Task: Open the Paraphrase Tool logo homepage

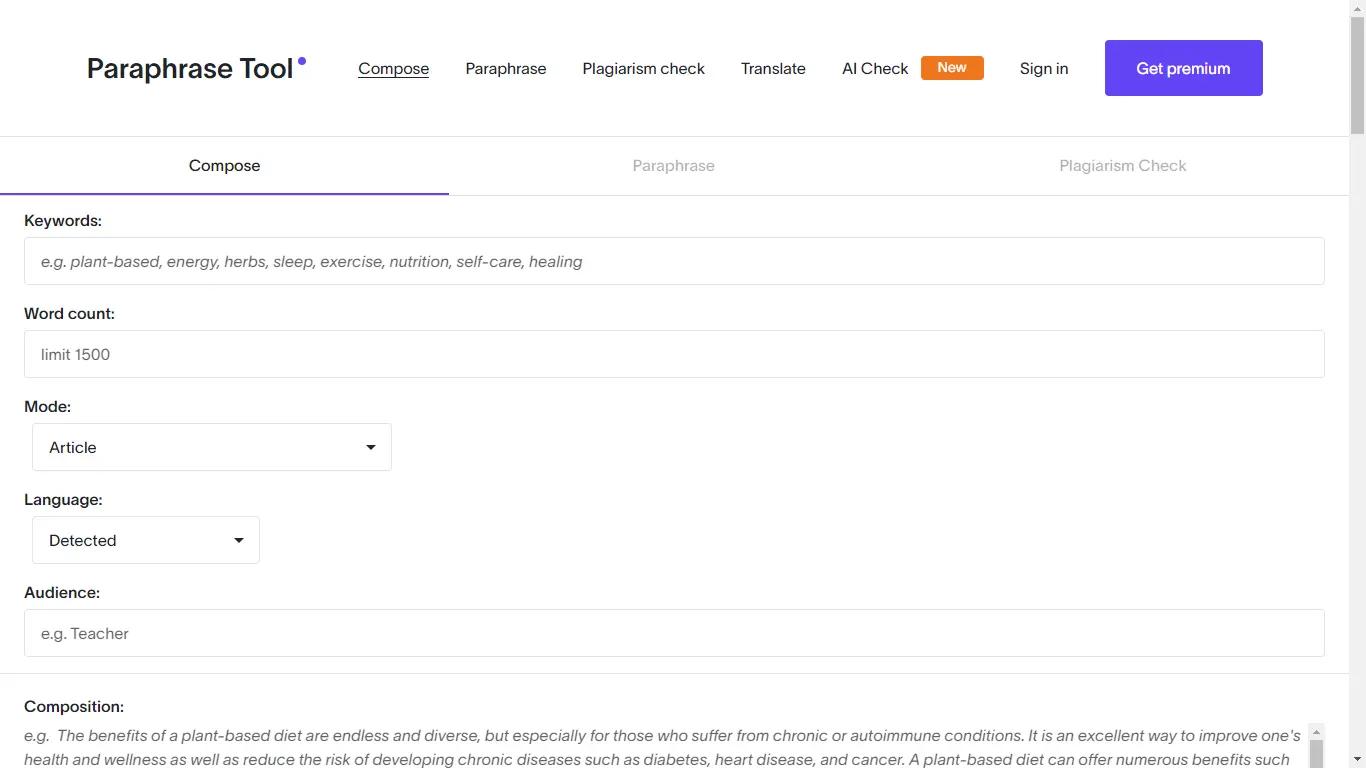Action: tap(196, 68)
